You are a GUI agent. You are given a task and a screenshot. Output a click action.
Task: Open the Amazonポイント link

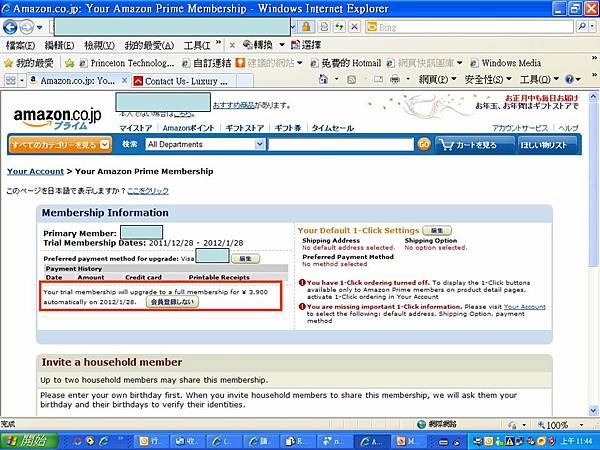[x=188, y=128]
